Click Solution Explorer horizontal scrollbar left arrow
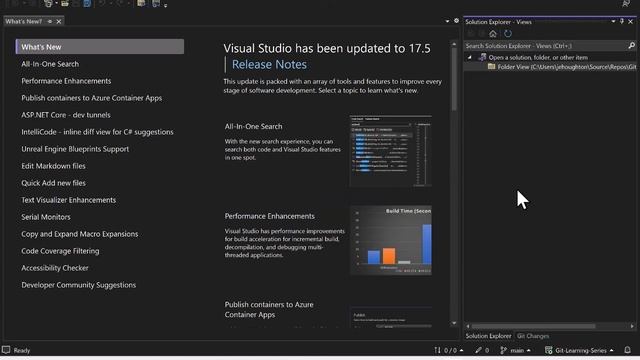The width and height of the screenshot is (640, 360). point(468,326)
